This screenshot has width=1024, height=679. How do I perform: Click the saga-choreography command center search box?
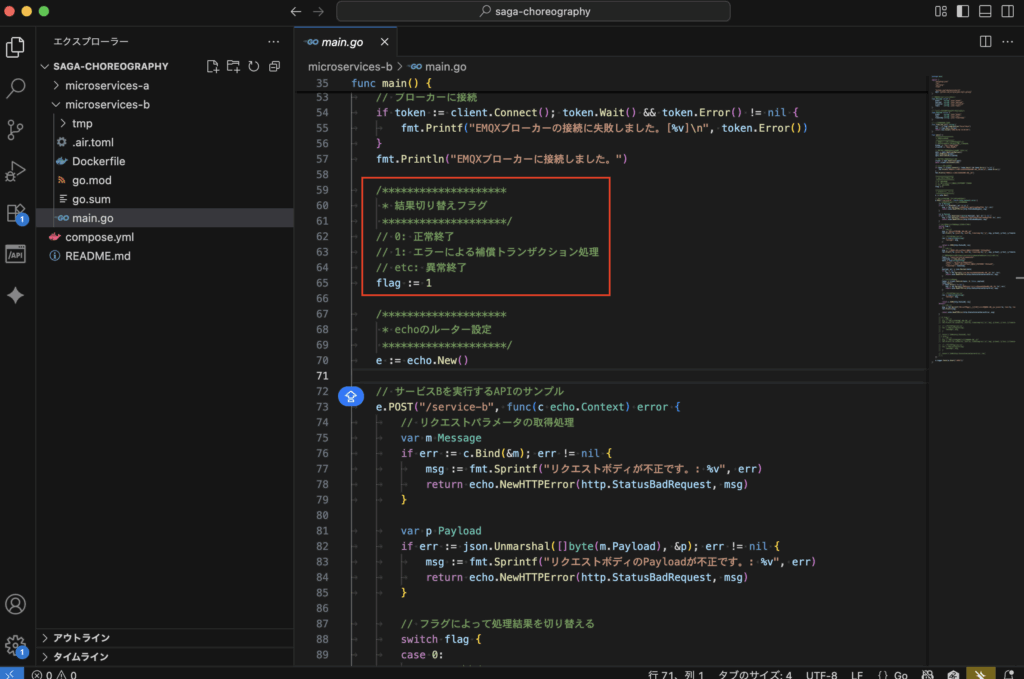(x=533, y=12)
